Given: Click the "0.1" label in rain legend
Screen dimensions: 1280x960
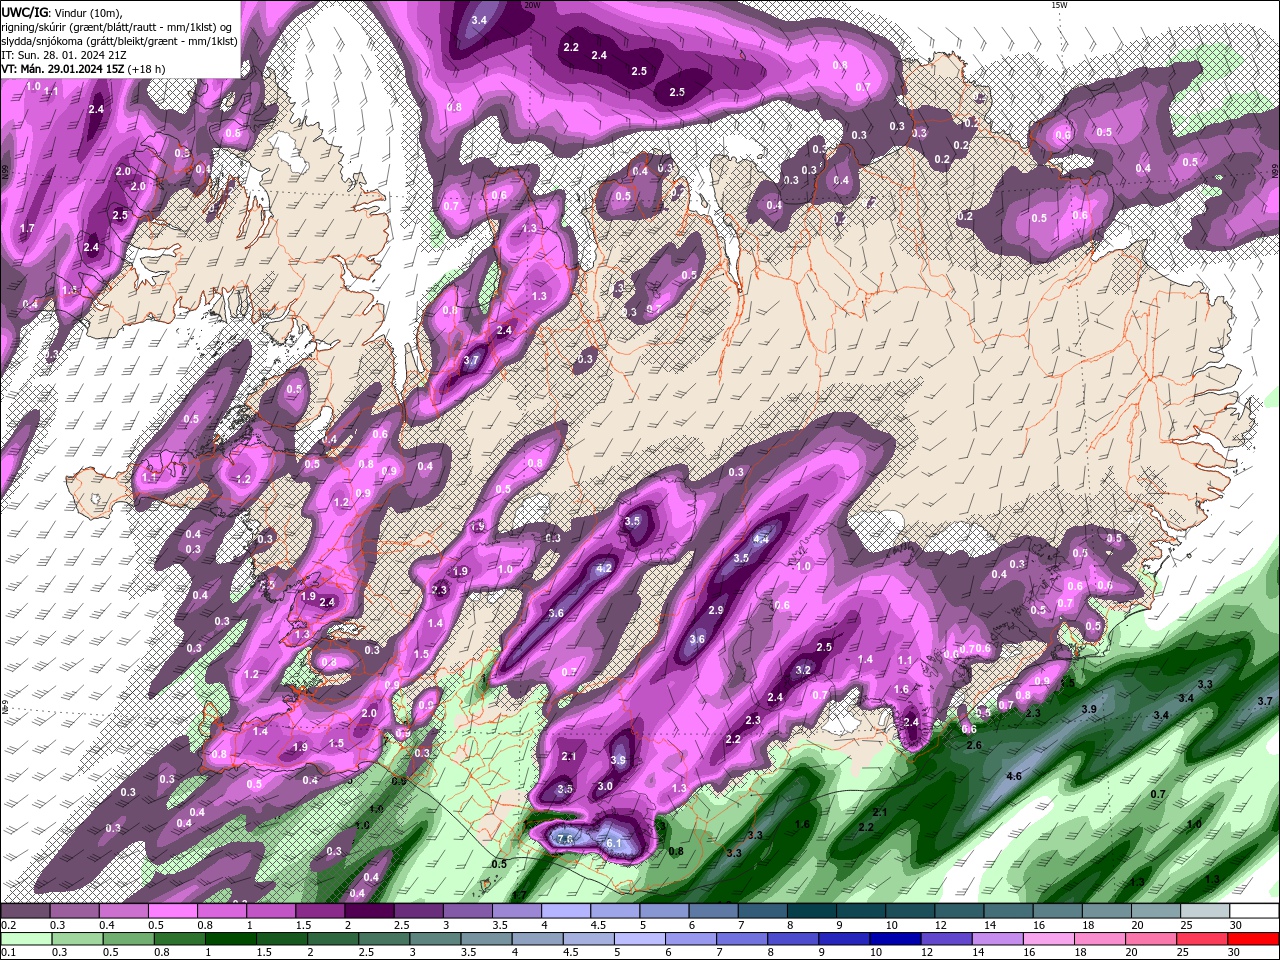Looking at the screenshot, I should (8, 953).
